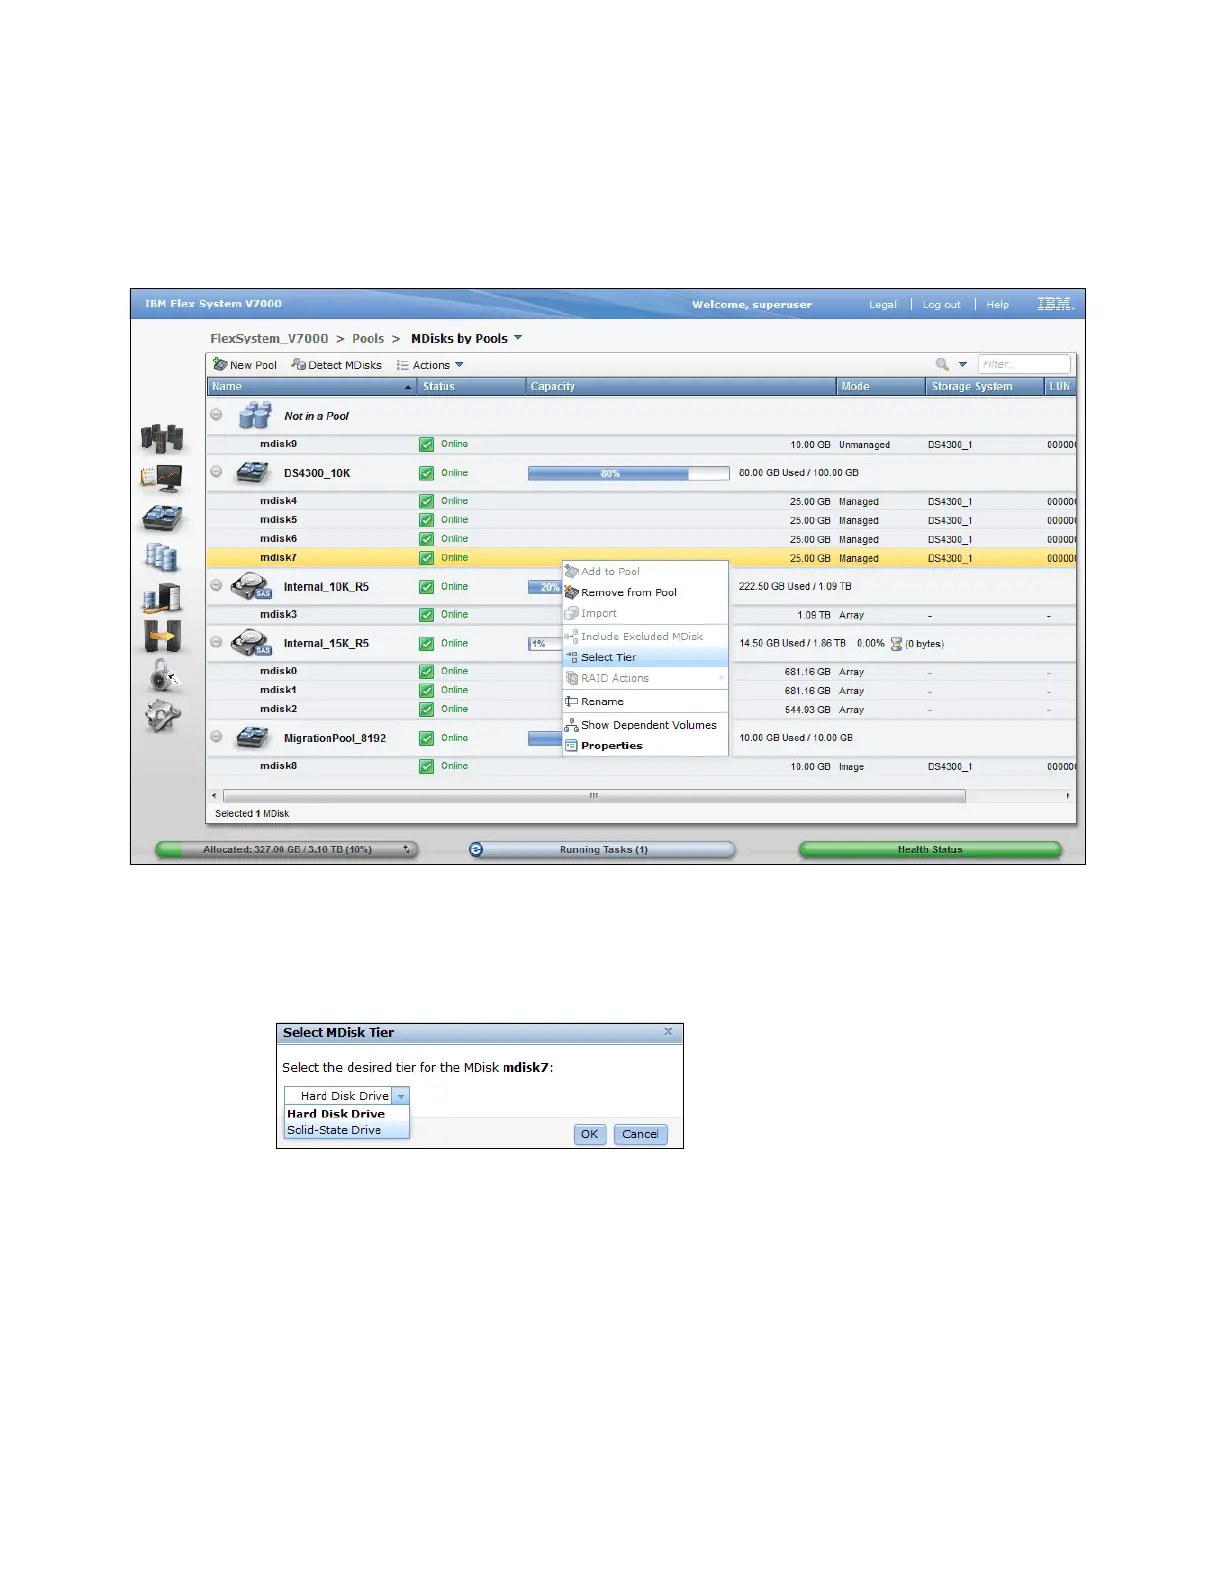Image resolution: width=1224 pixels, height=1584 pixels.
Task: Click the Health Status bar
Action: point(930,850)
